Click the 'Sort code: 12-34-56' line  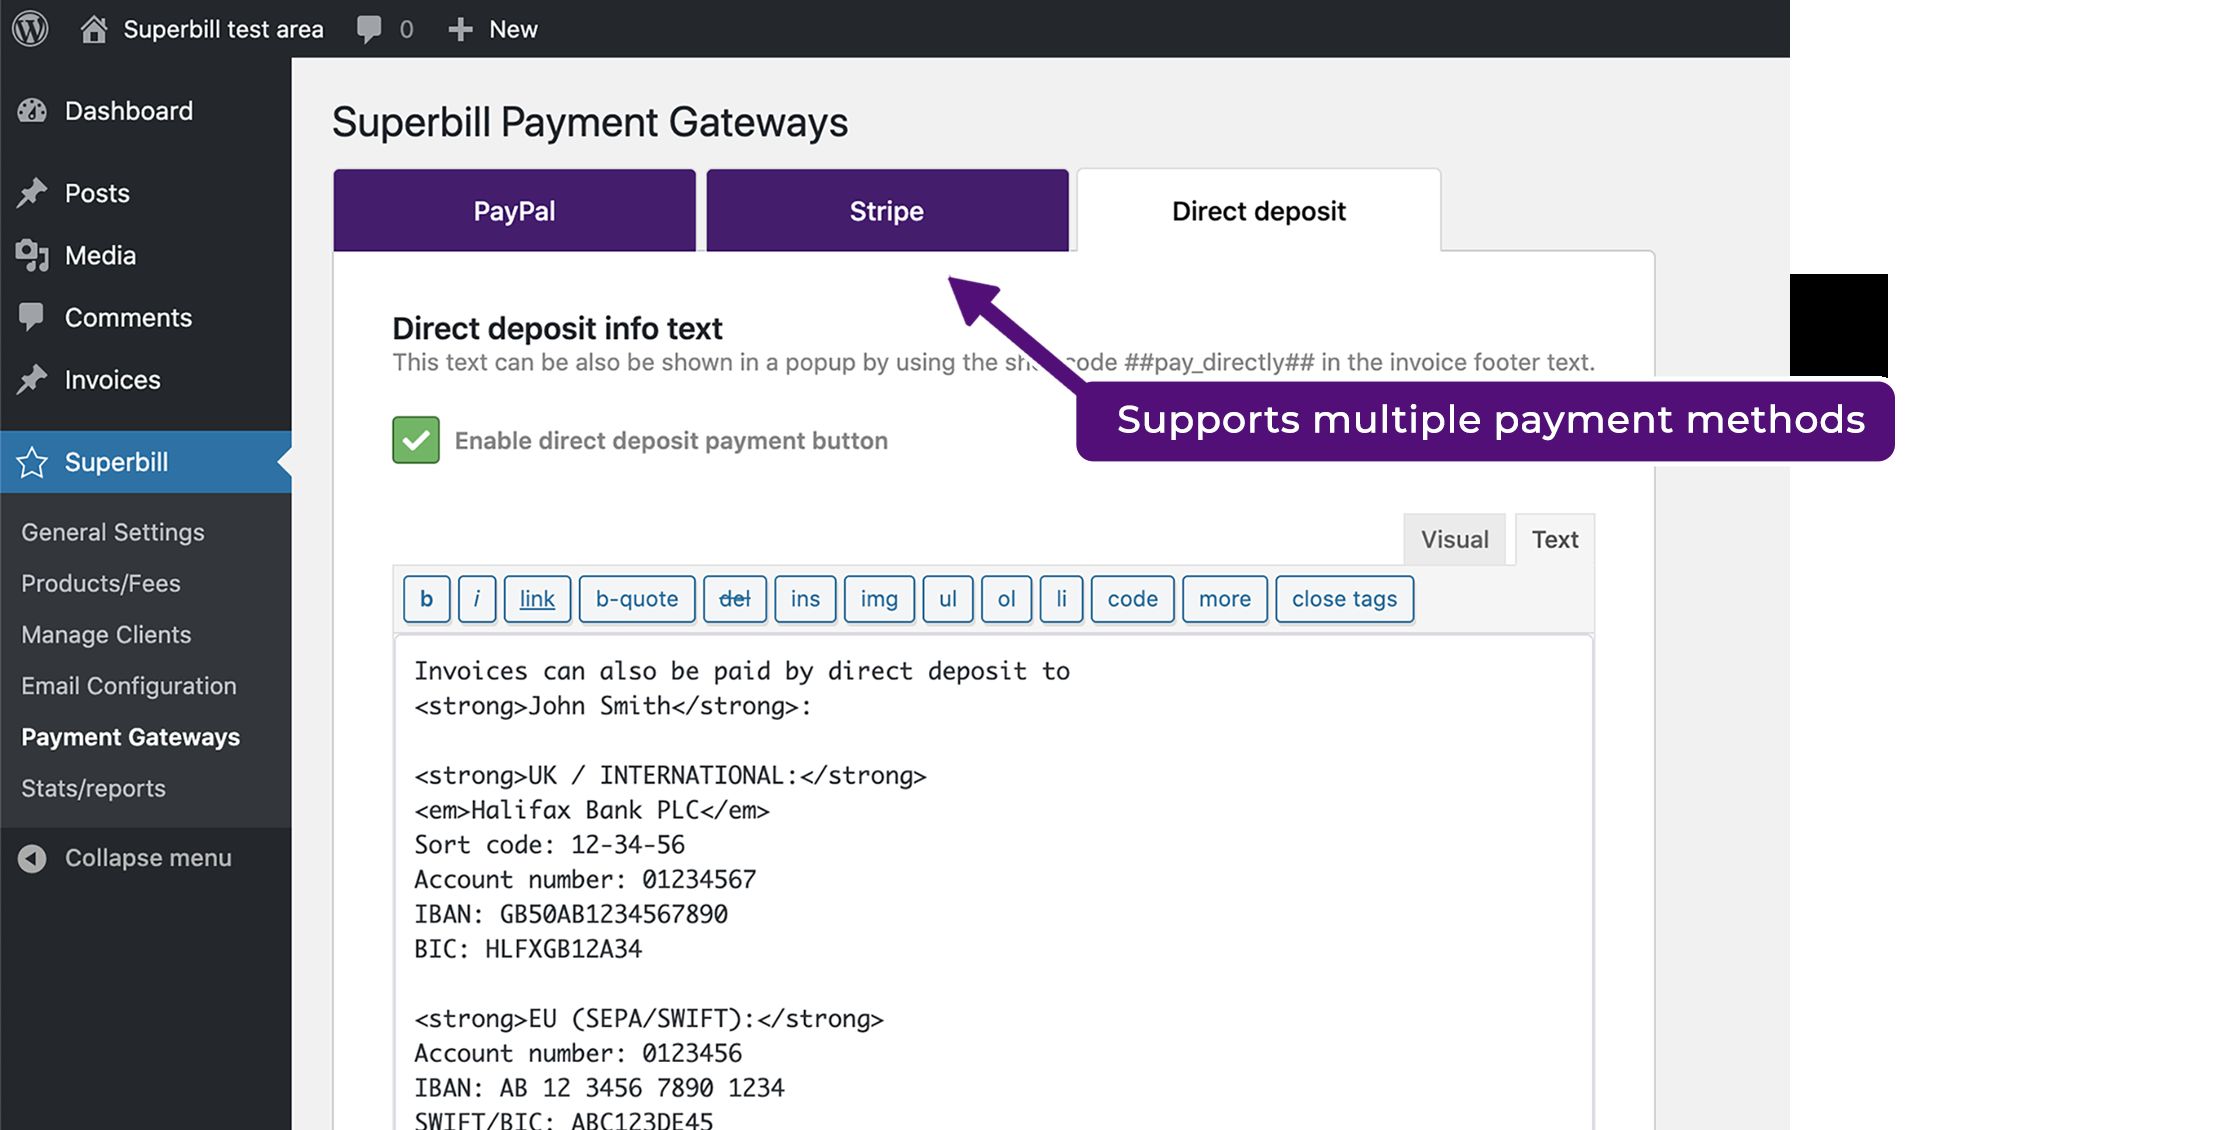(550, 845)
